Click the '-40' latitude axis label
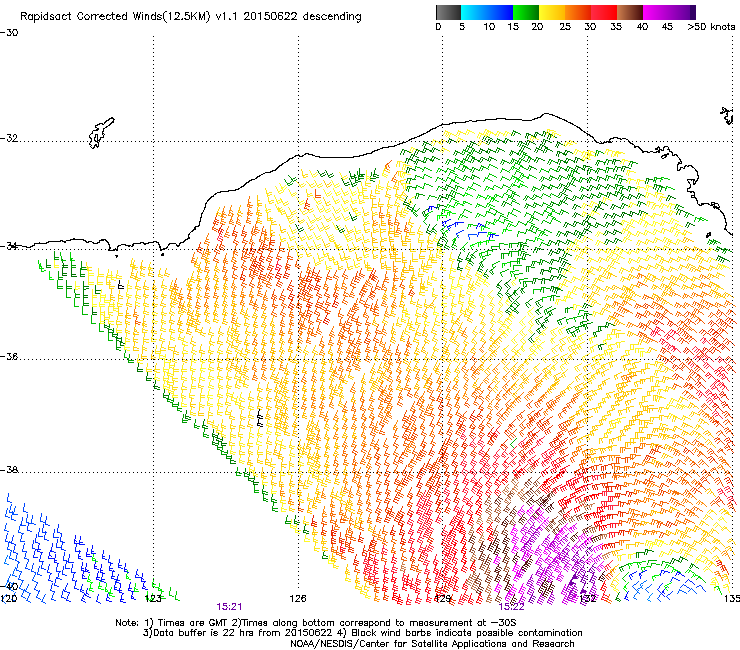Screen dimensions: 740x650 9,587
